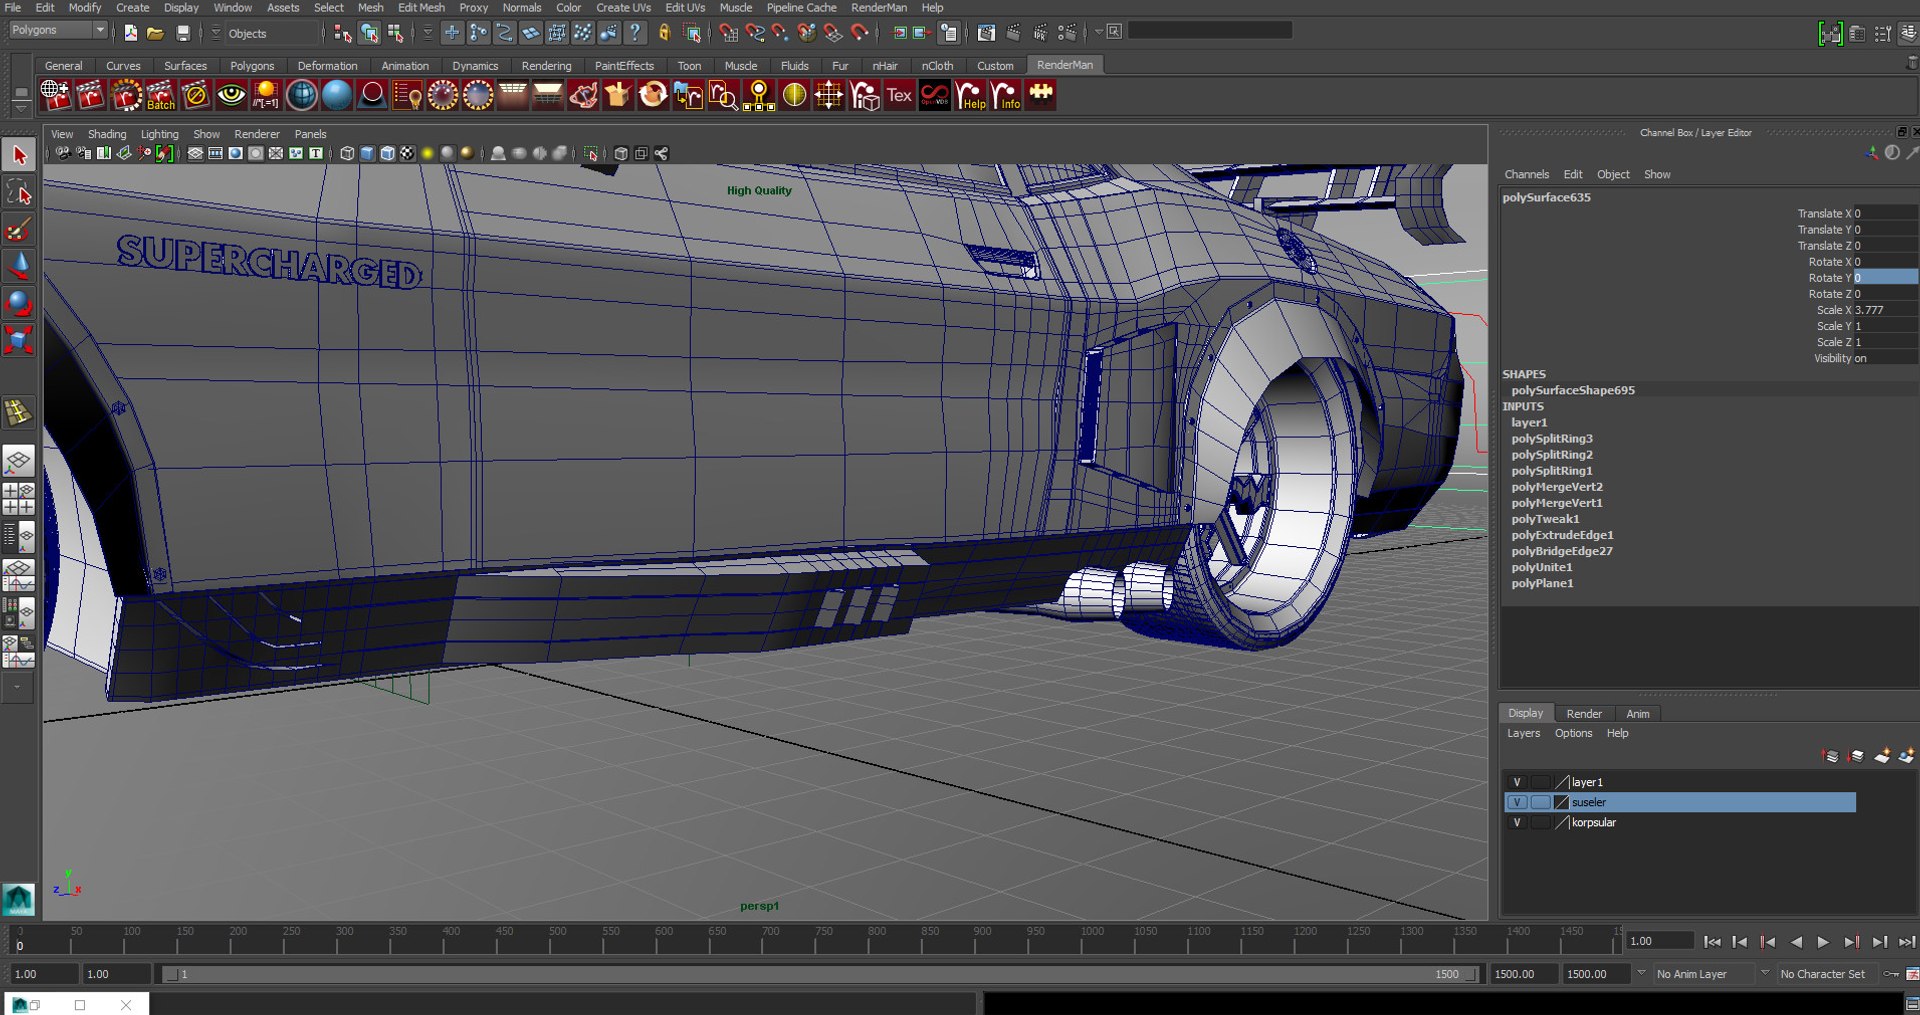
Task: Click the RenderMan Info shelf icon
Action: click(1005, 95)
